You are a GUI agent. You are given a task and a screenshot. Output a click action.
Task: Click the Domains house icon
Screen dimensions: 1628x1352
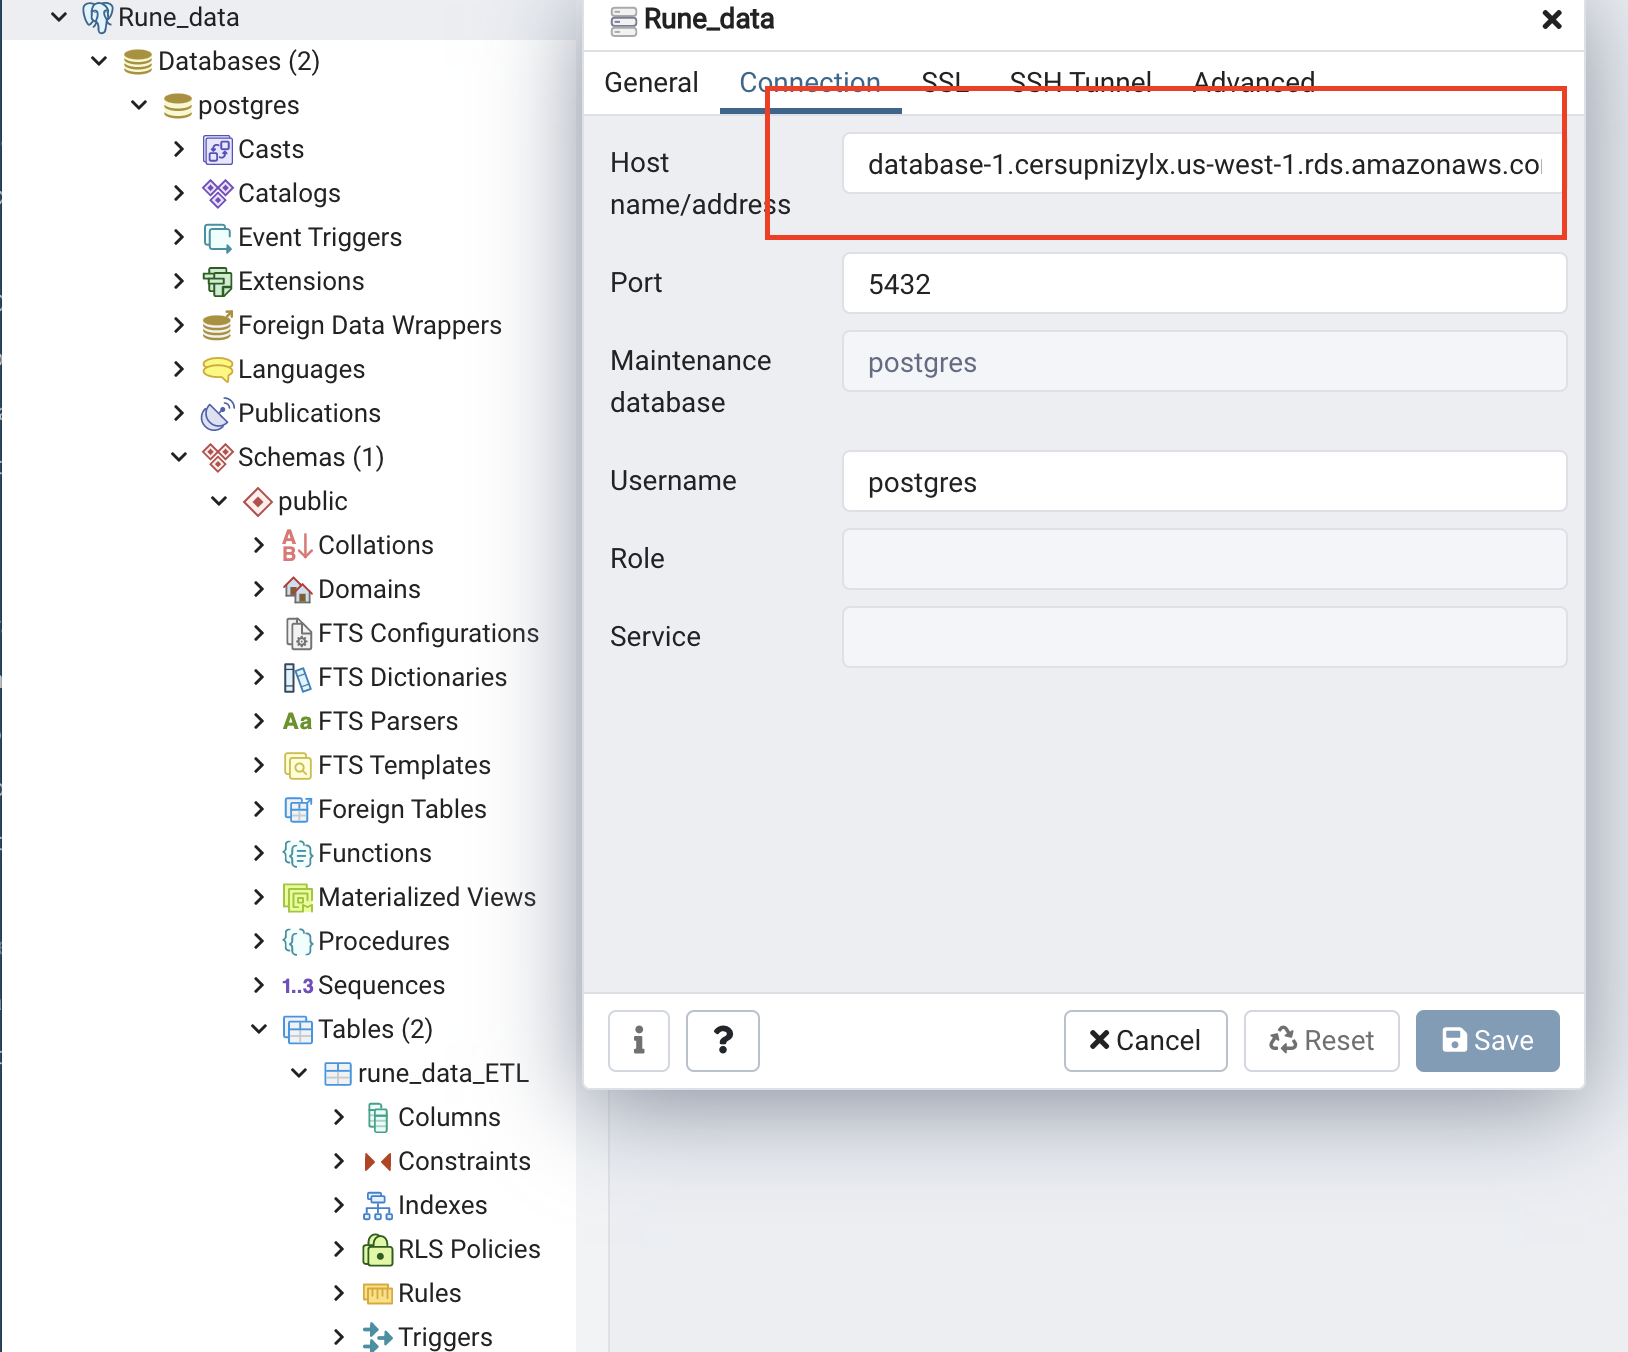click(298, 590)
